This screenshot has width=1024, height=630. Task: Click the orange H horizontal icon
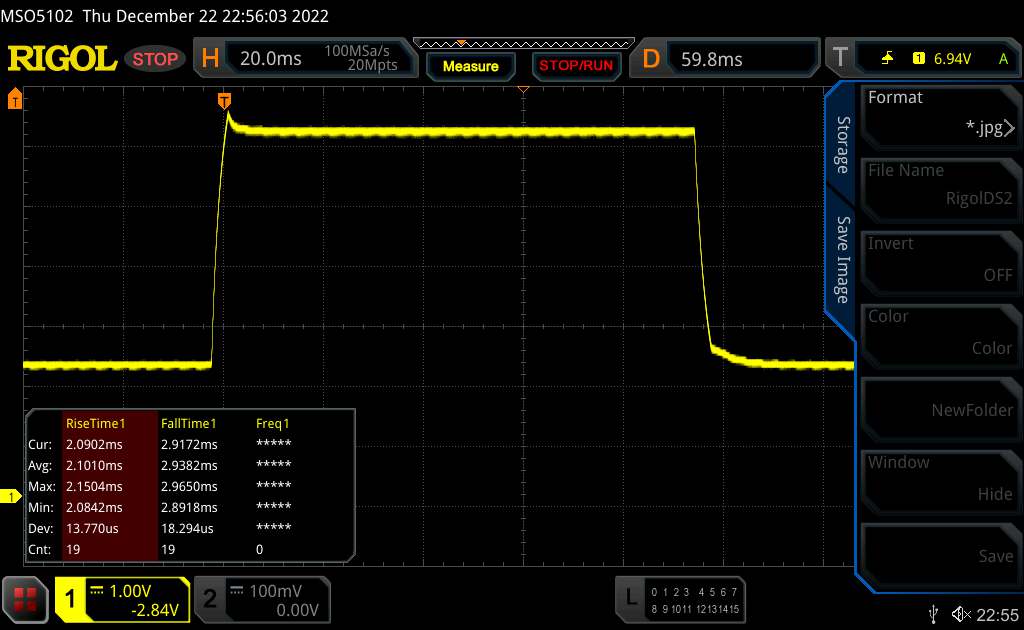click(x=210, y=58)
